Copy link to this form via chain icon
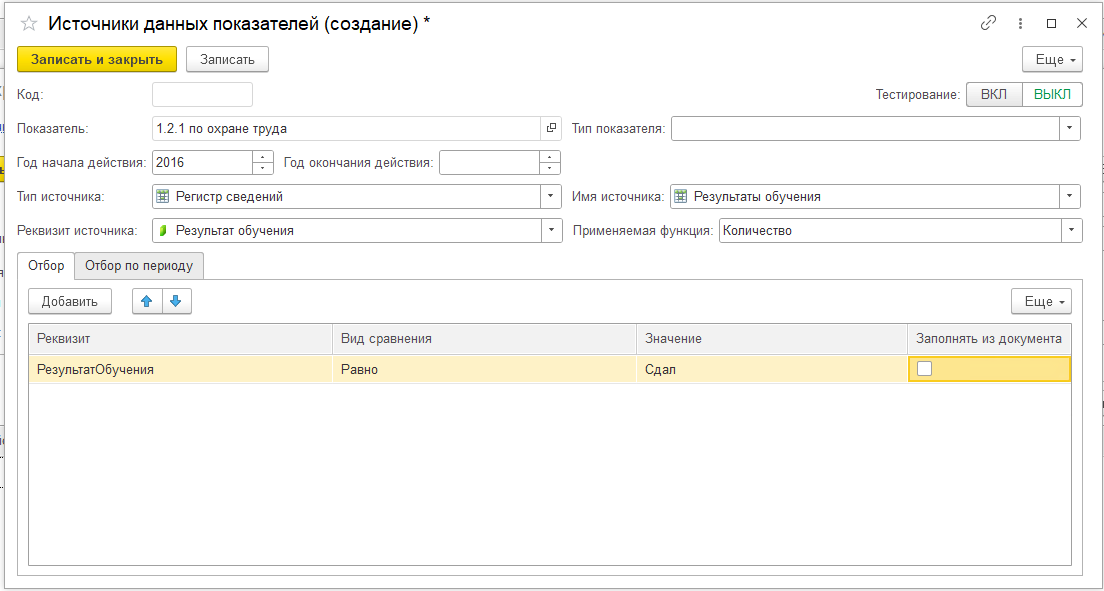1104x591 pixels. [x=988, y=23]
